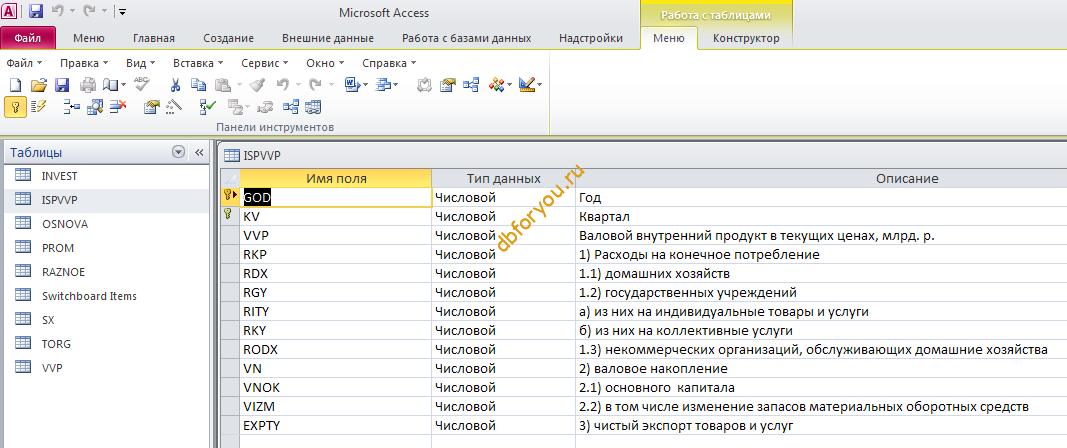Click the colorful New Object icon
Viewport: 1067px width, 448px height.
tap(496, 85)
